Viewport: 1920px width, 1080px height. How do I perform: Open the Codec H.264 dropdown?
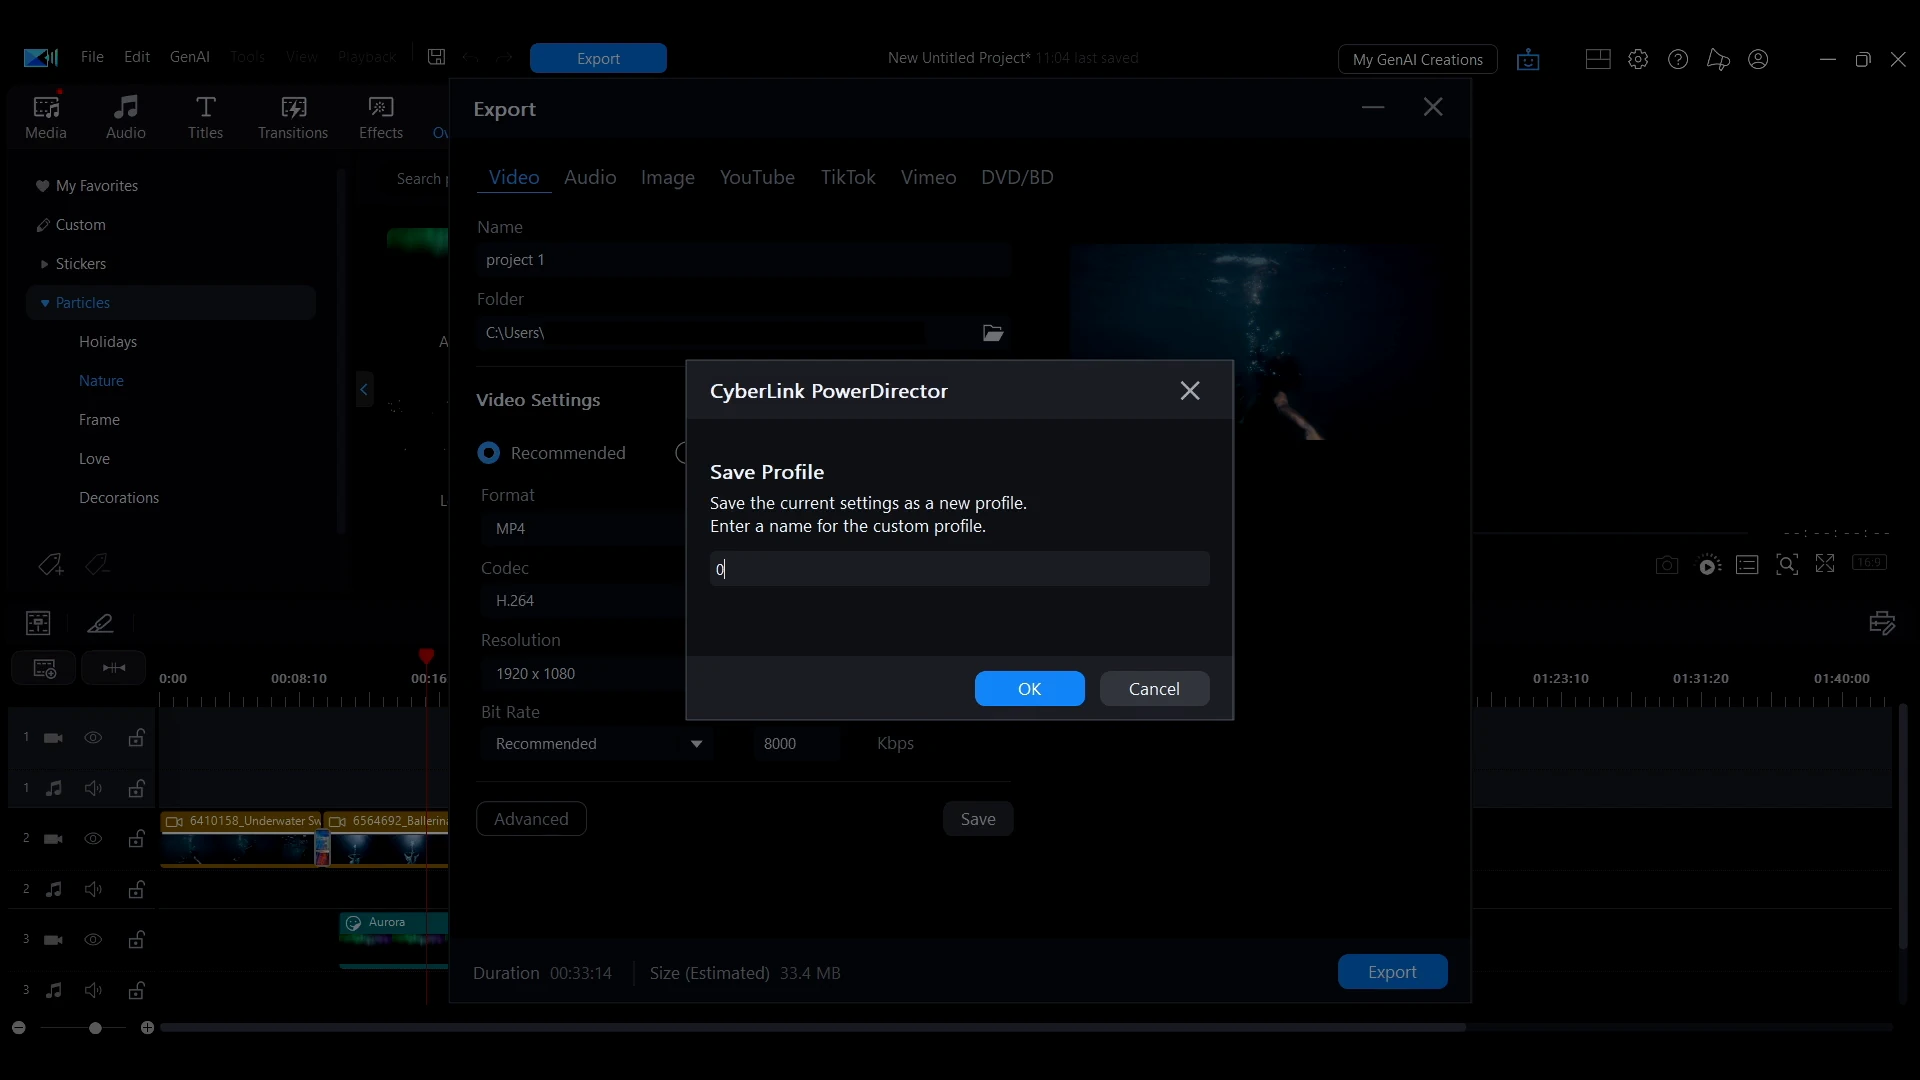coord(584,601)
